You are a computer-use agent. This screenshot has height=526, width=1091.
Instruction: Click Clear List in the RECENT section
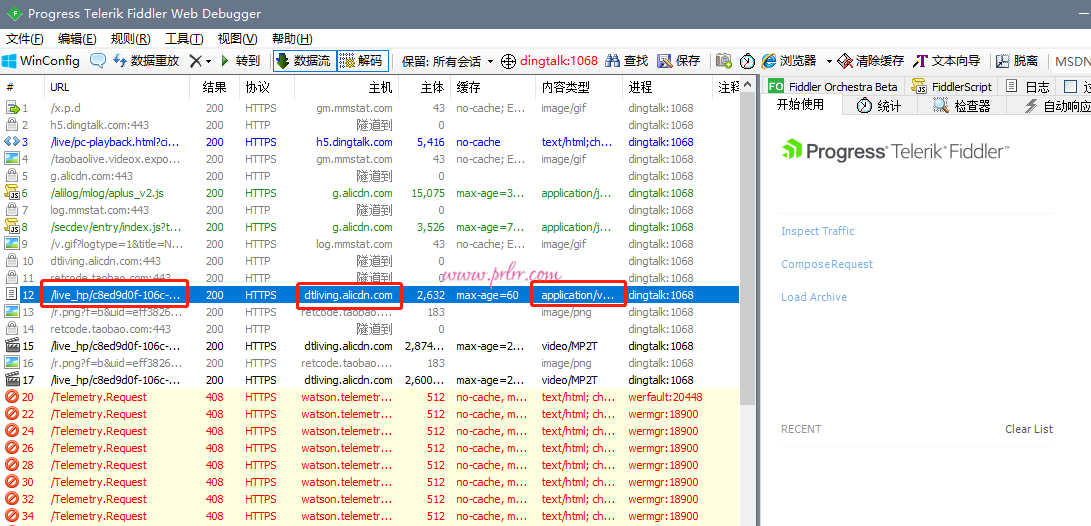pos(1028,429)
